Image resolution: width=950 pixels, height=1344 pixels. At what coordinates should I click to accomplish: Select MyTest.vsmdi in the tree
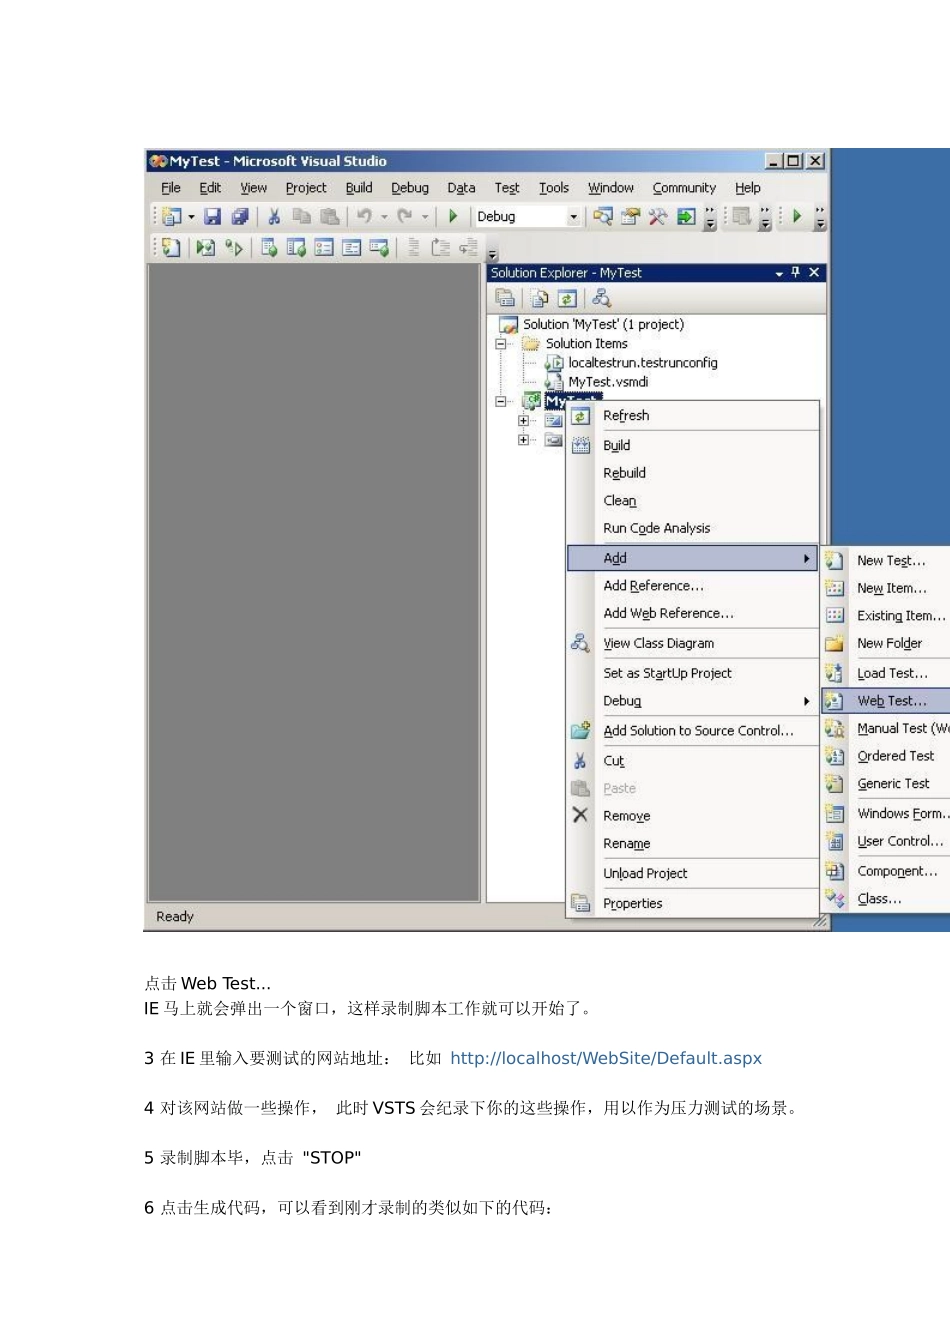tap(608, 382)
